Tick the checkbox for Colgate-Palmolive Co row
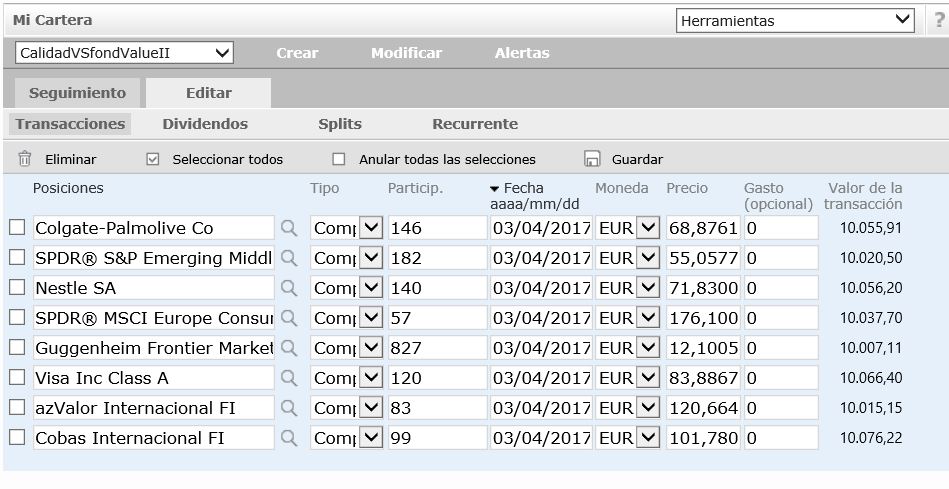This screenshot has width=949, height=489. (17, 228)
